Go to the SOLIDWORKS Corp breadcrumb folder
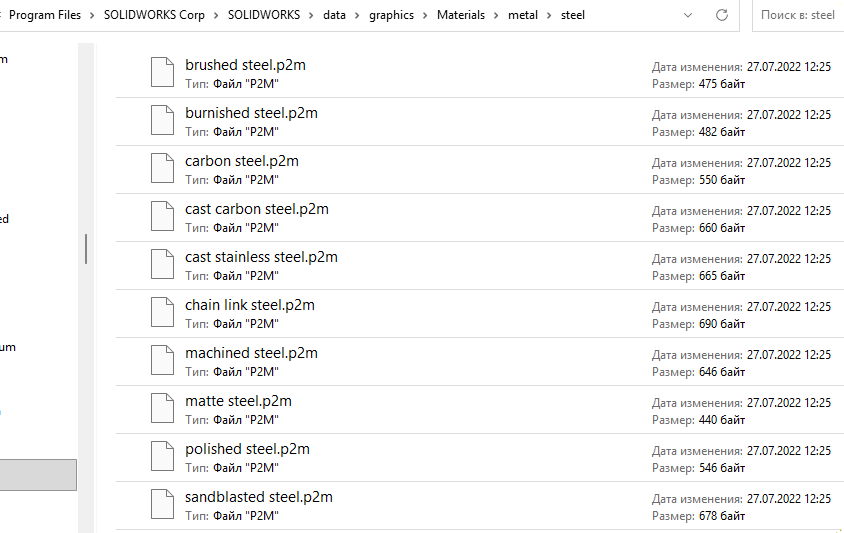 click(x=154, y=15)
